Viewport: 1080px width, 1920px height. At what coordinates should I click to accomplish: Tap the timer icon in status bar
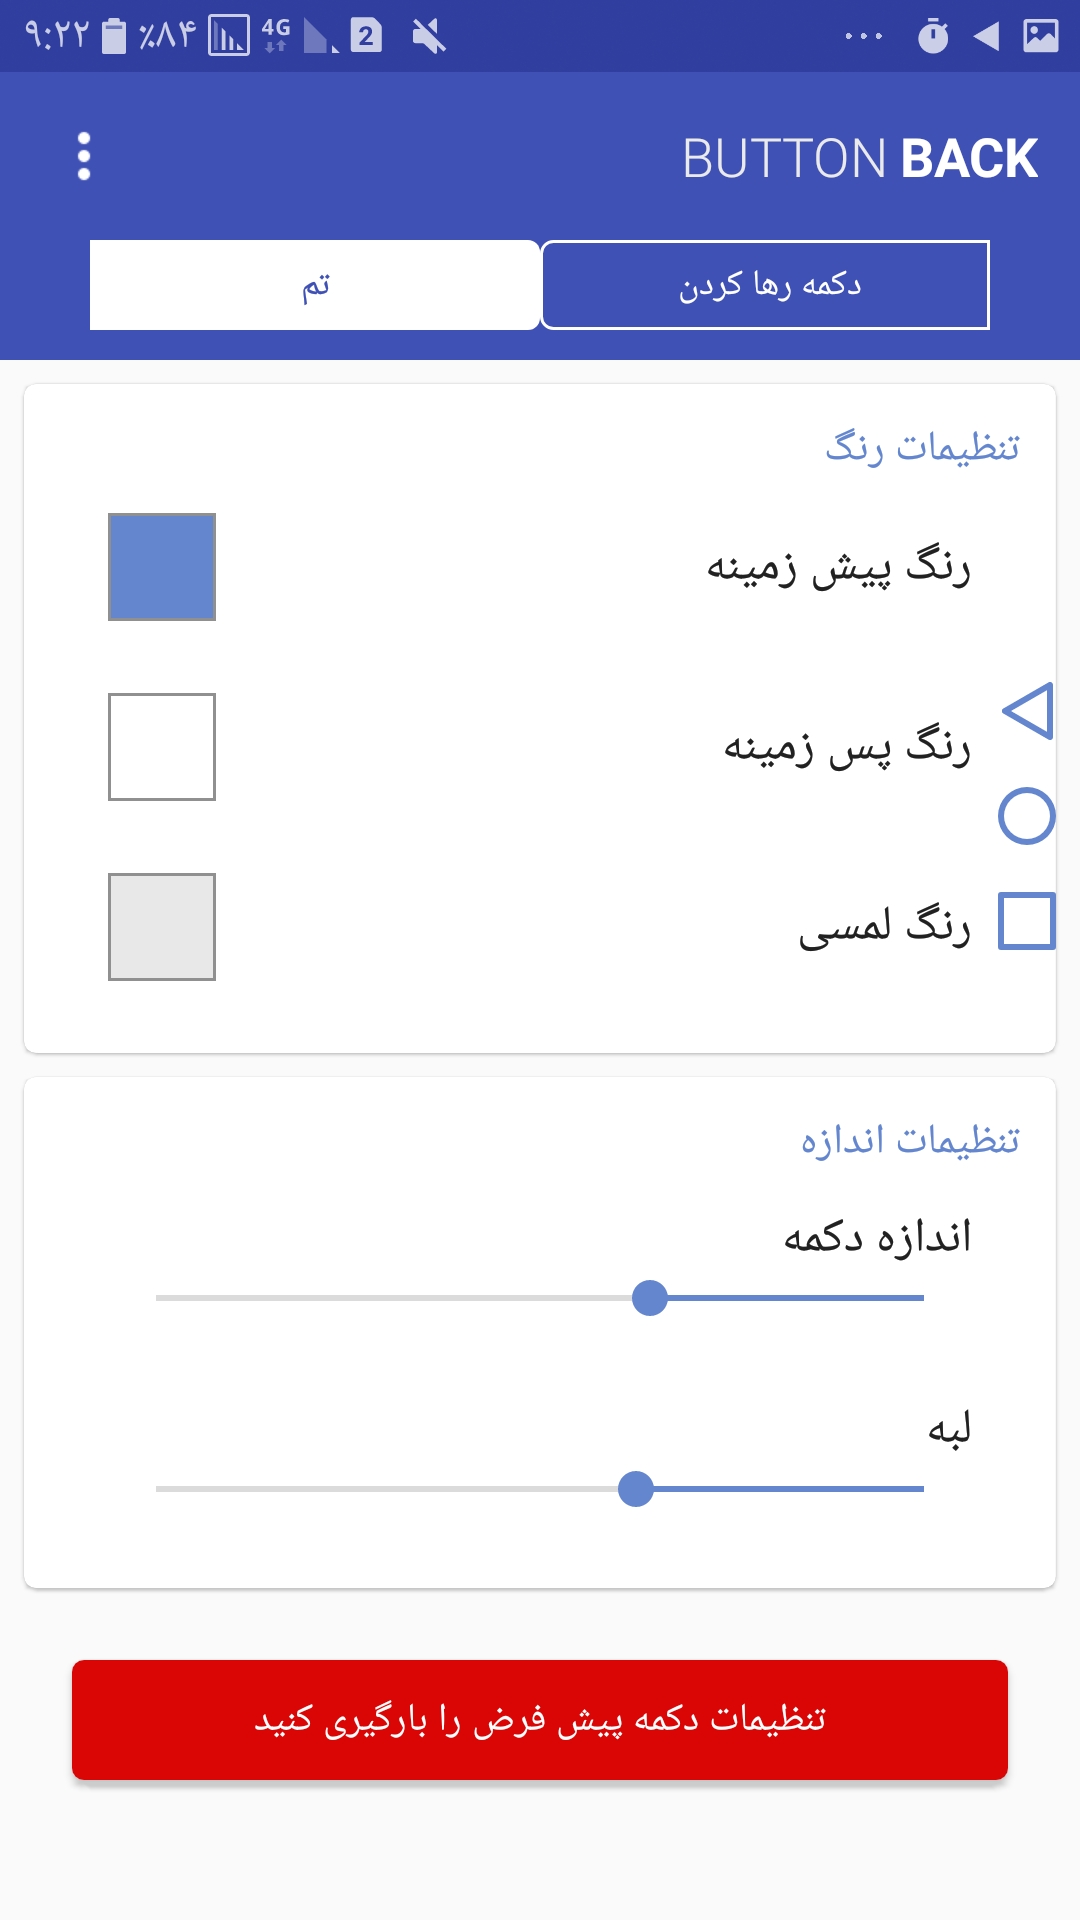coord(933,36)
